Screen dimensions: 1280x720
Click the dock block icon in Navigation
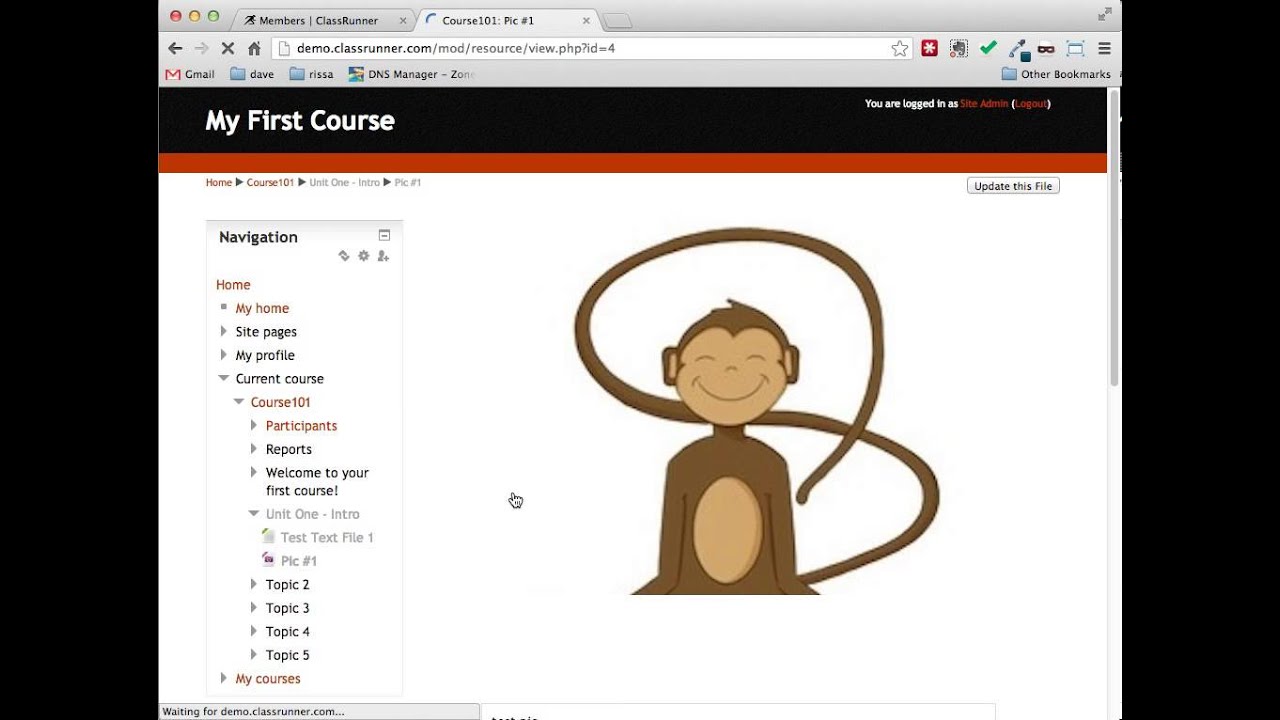coord(344,256)
